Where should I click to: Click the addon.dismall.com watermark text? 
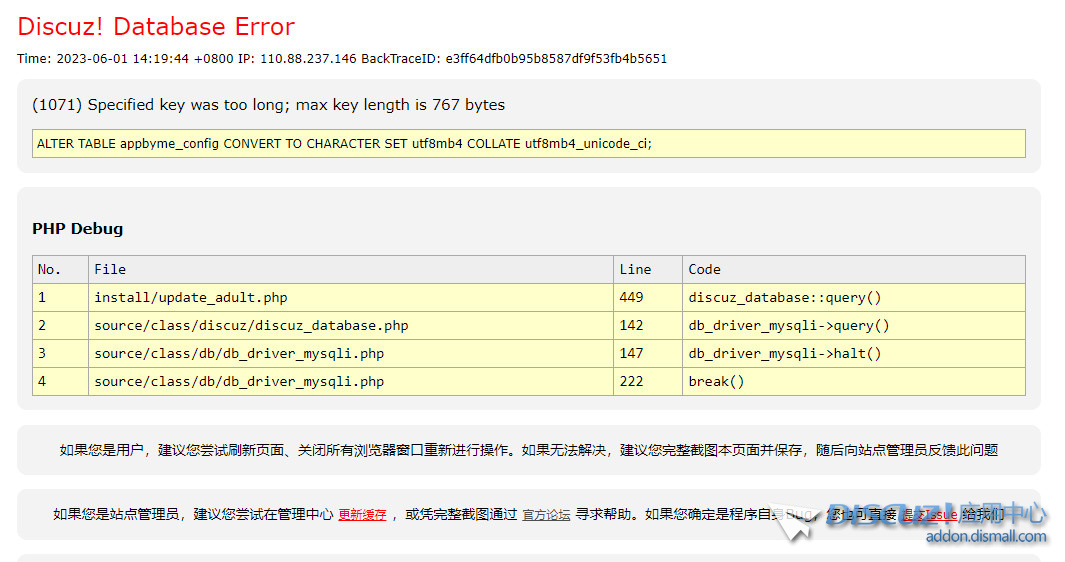pos(986,537)
